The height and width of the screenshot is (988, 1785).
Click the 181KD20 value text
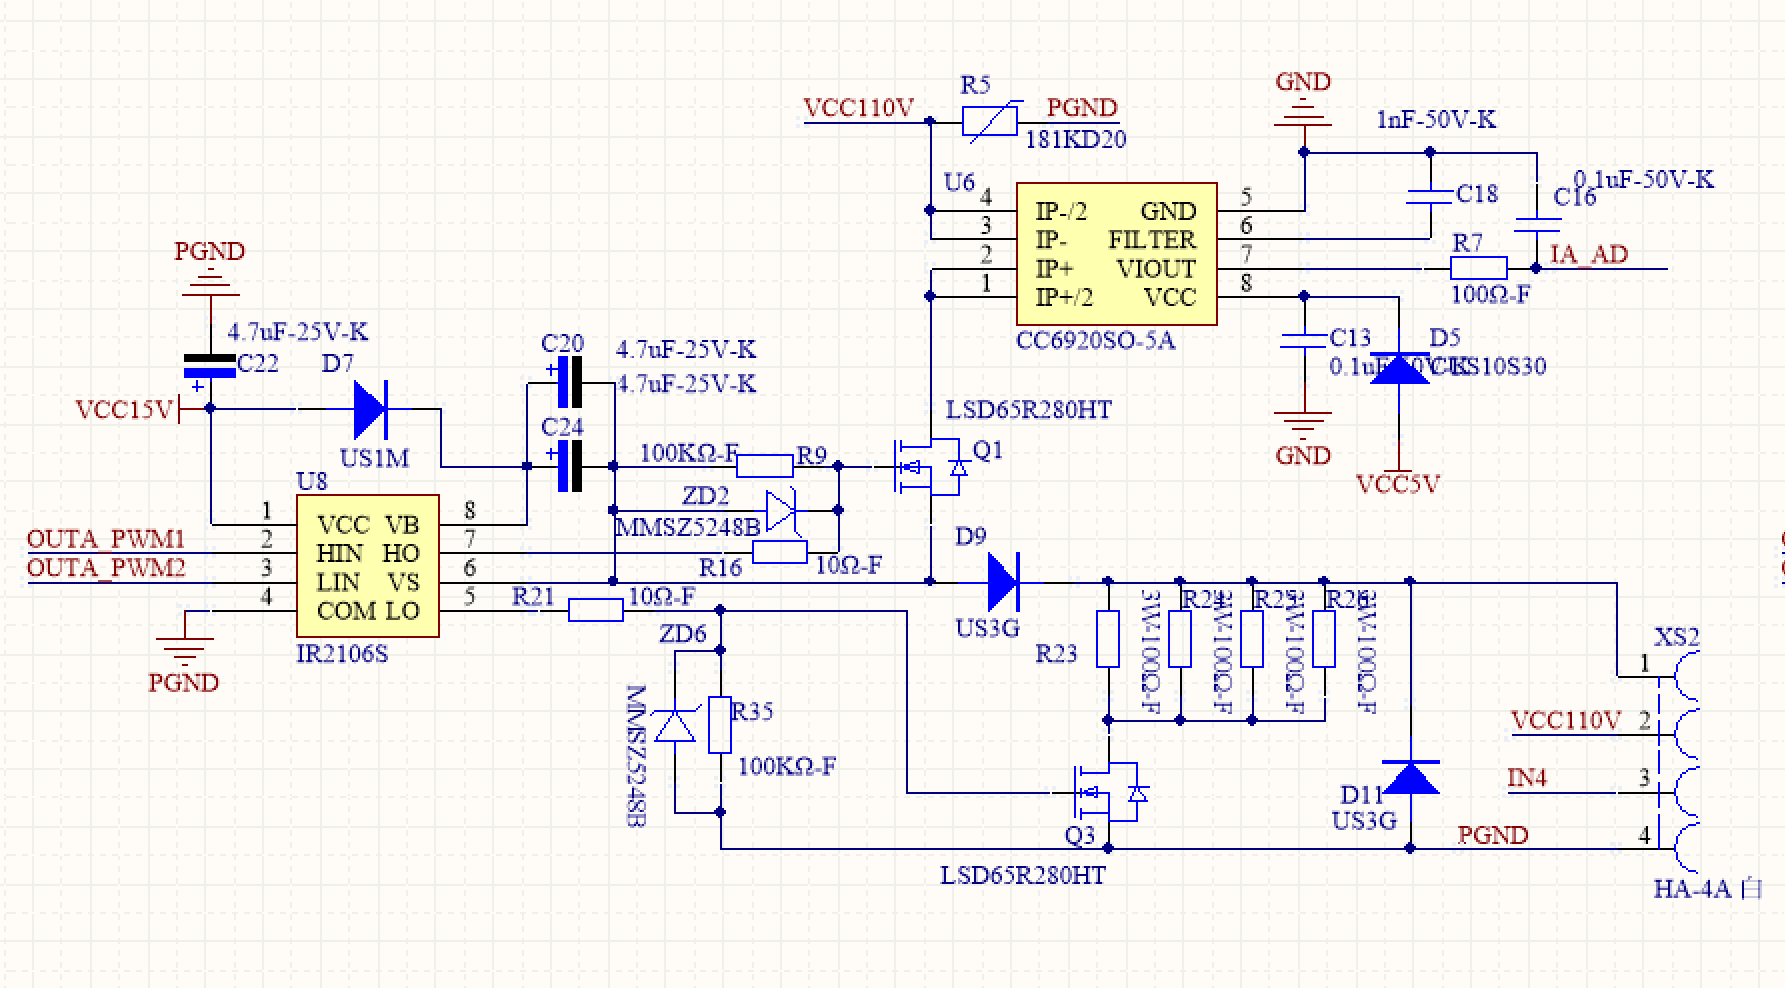[x=1076, y=140]
